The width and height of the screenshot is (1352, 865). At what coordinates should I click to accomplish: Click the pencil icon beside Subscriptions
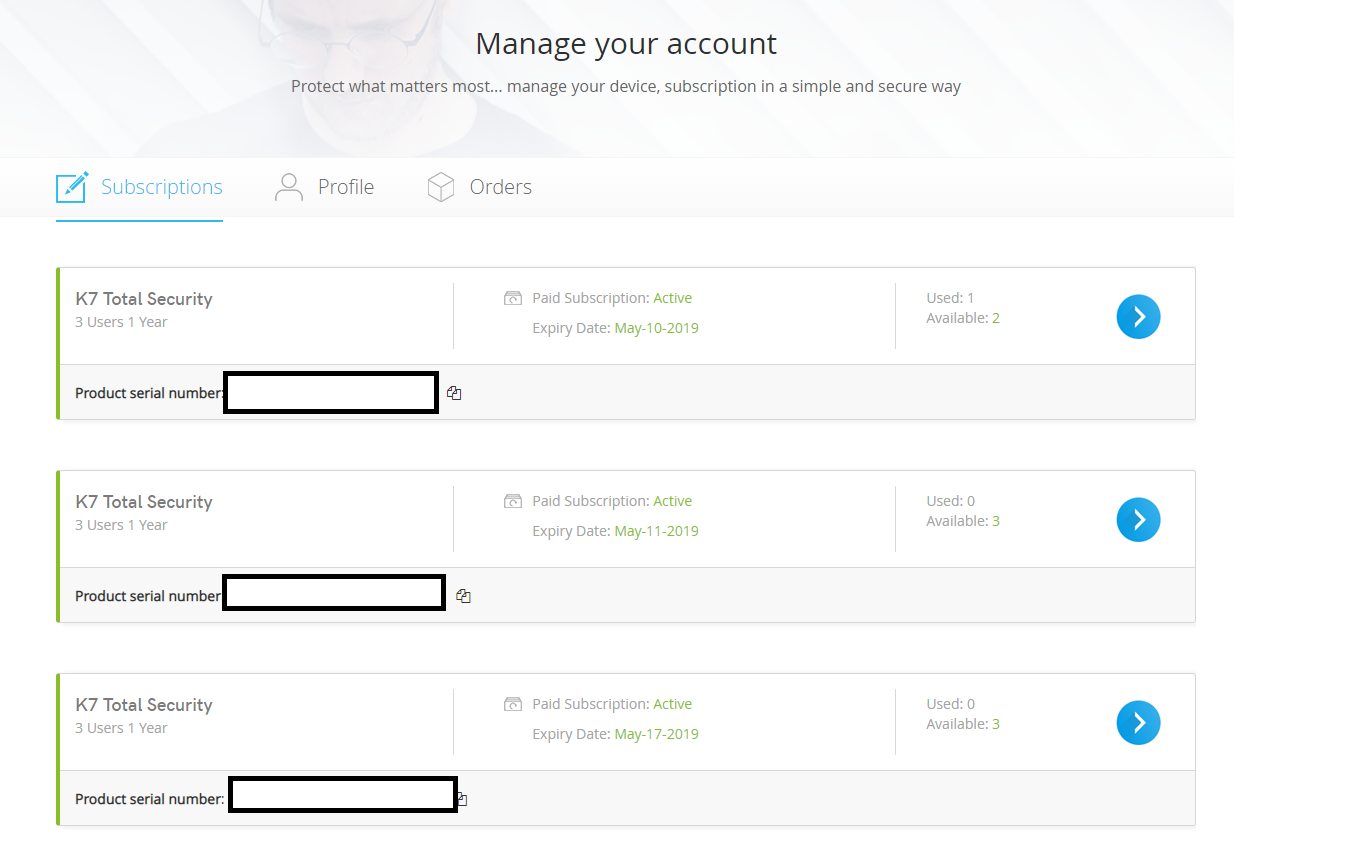[x=72, y=187]
